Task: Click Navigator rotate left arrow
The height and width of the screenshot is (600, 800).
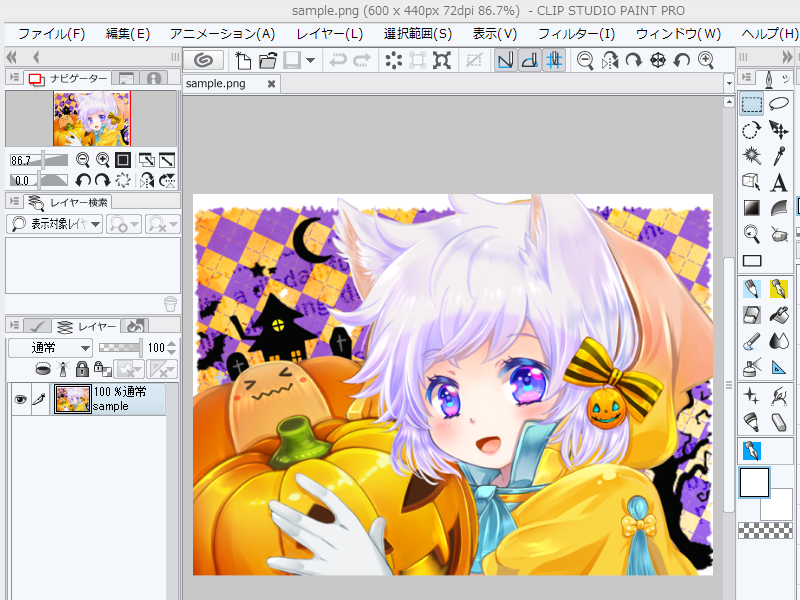Action: 83,180
